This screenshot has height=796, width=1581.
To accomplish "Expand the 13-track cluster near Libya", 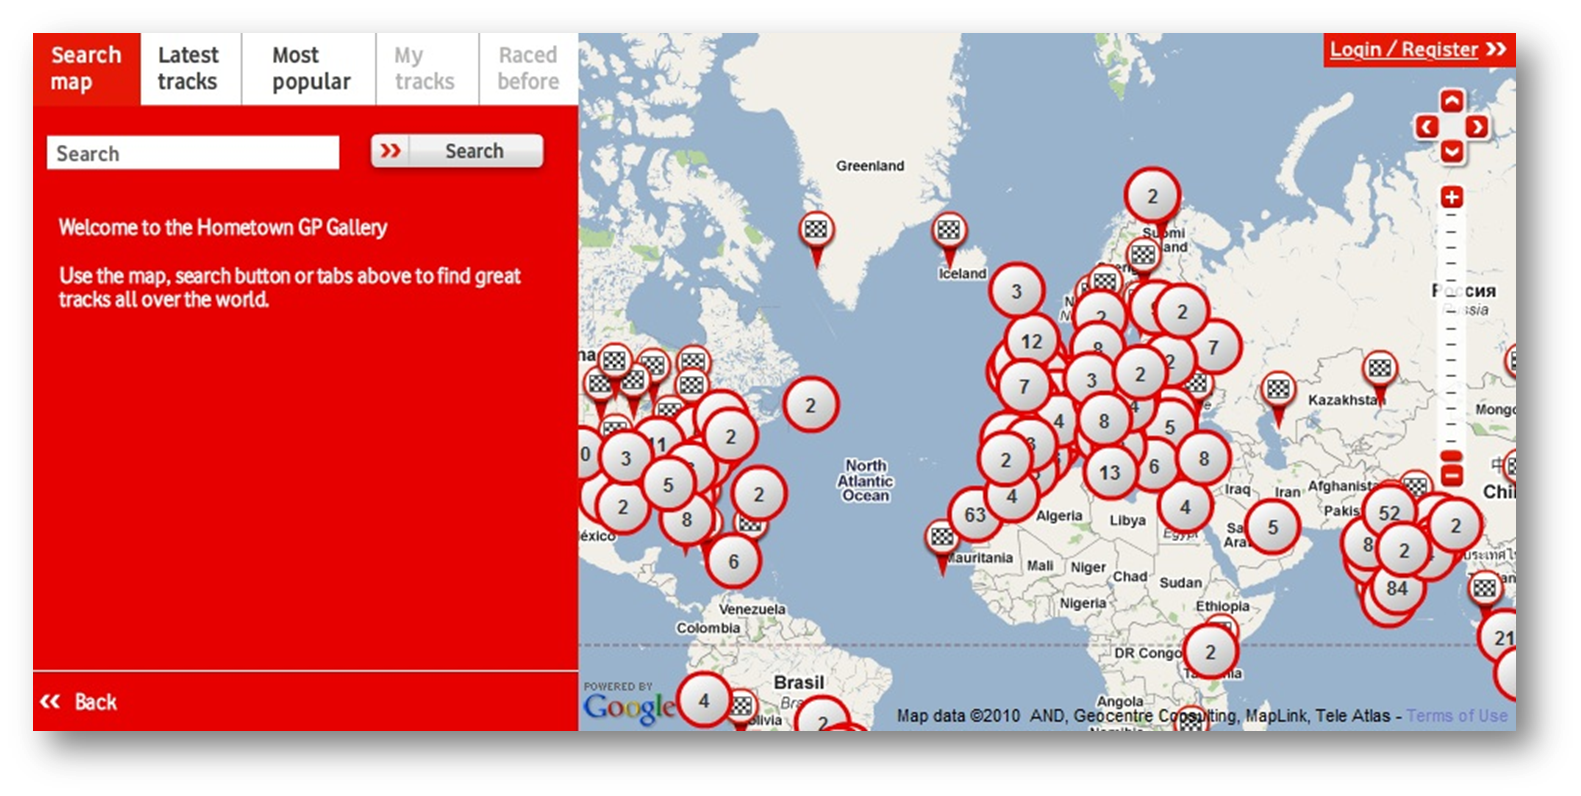I will (1109, 473).
